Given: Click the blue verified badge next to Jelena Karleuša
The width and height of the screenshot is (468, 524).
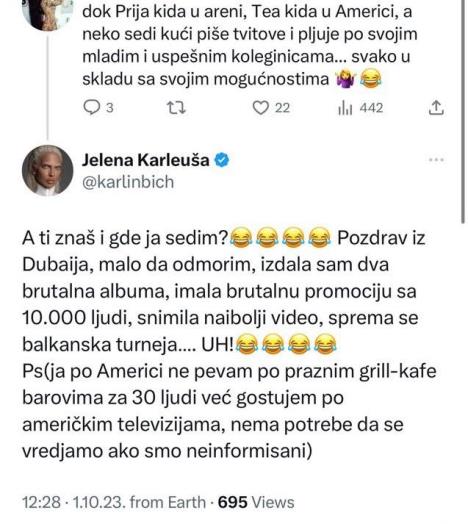Looking at the screenshot, I should pos(222,160).
